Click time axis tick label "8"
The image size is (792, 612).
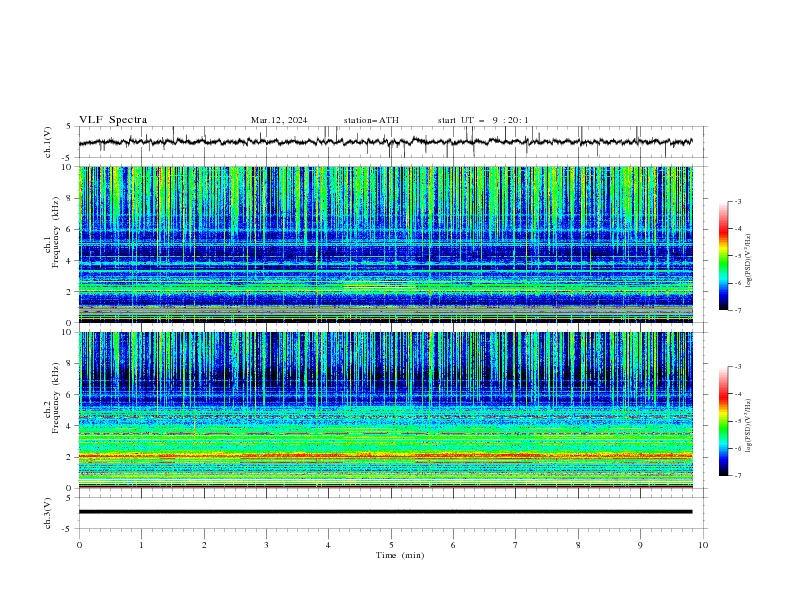point(578,545)
